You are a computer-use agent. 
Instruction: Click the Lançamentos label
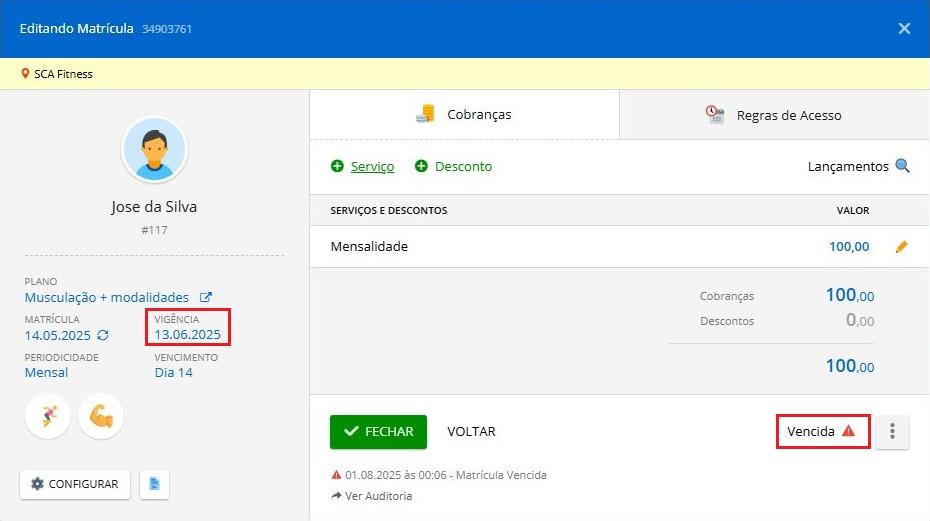pos(848,167)
